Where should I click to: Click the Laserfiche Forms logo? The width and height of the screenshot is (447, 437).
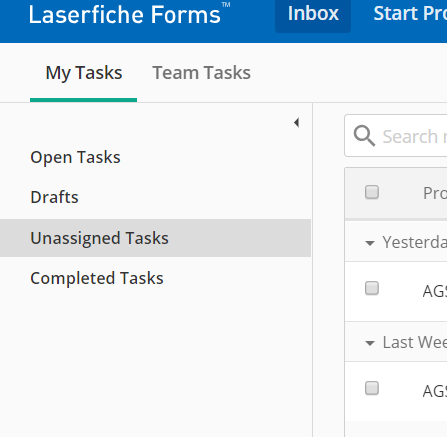click(129, 14)
